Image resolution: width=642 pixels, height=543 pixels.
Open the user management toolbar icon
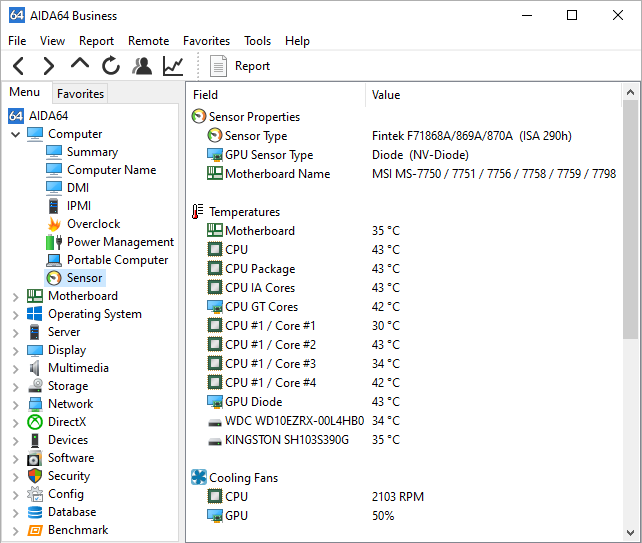point(142,66)
